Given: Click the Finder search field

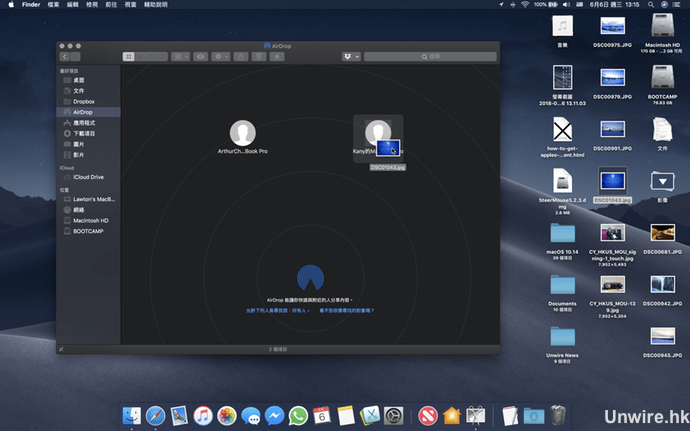Looking at the screenshot, I should (x=430, y=56).
